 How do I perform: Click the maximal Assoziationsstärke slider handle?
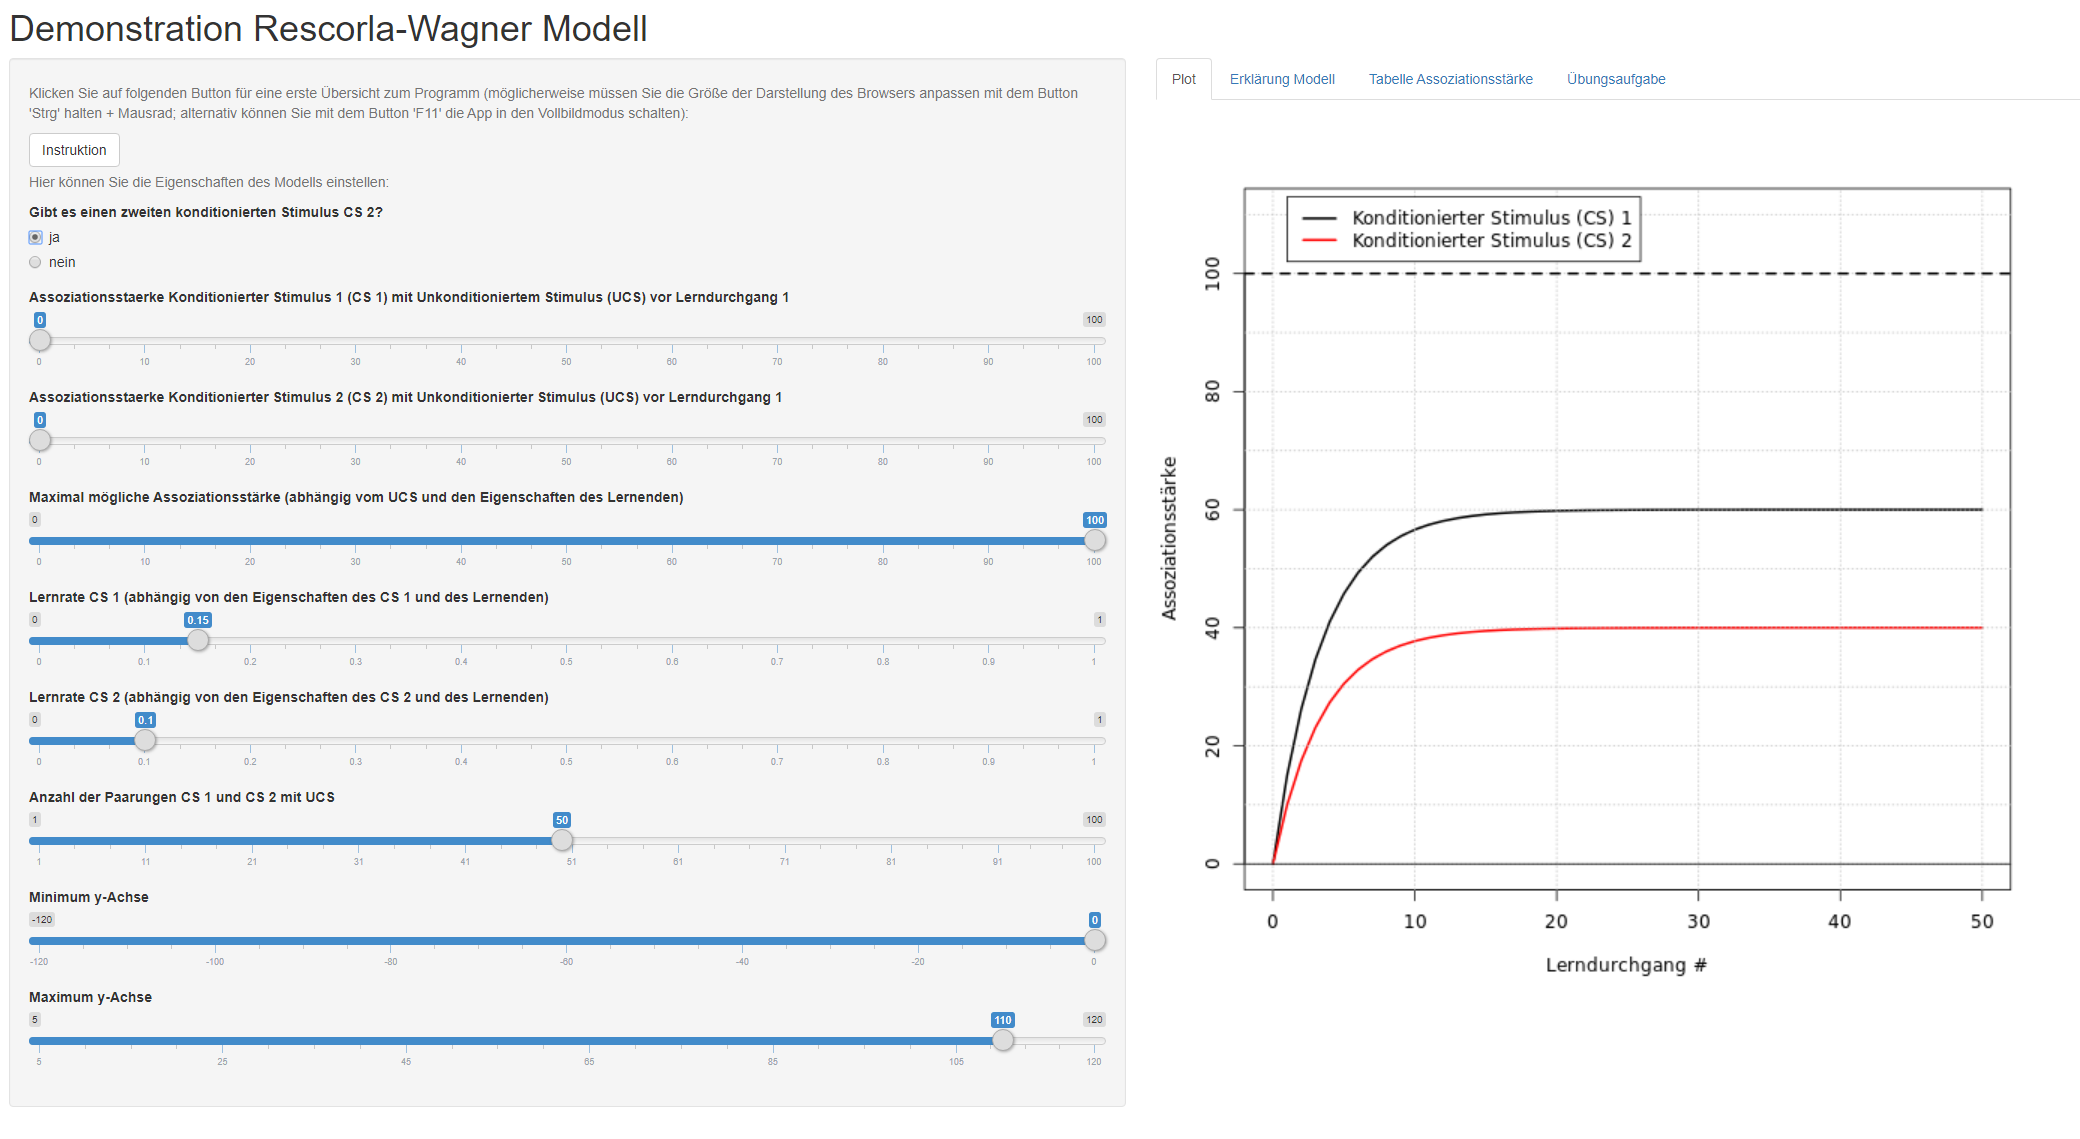[1095, 540]
